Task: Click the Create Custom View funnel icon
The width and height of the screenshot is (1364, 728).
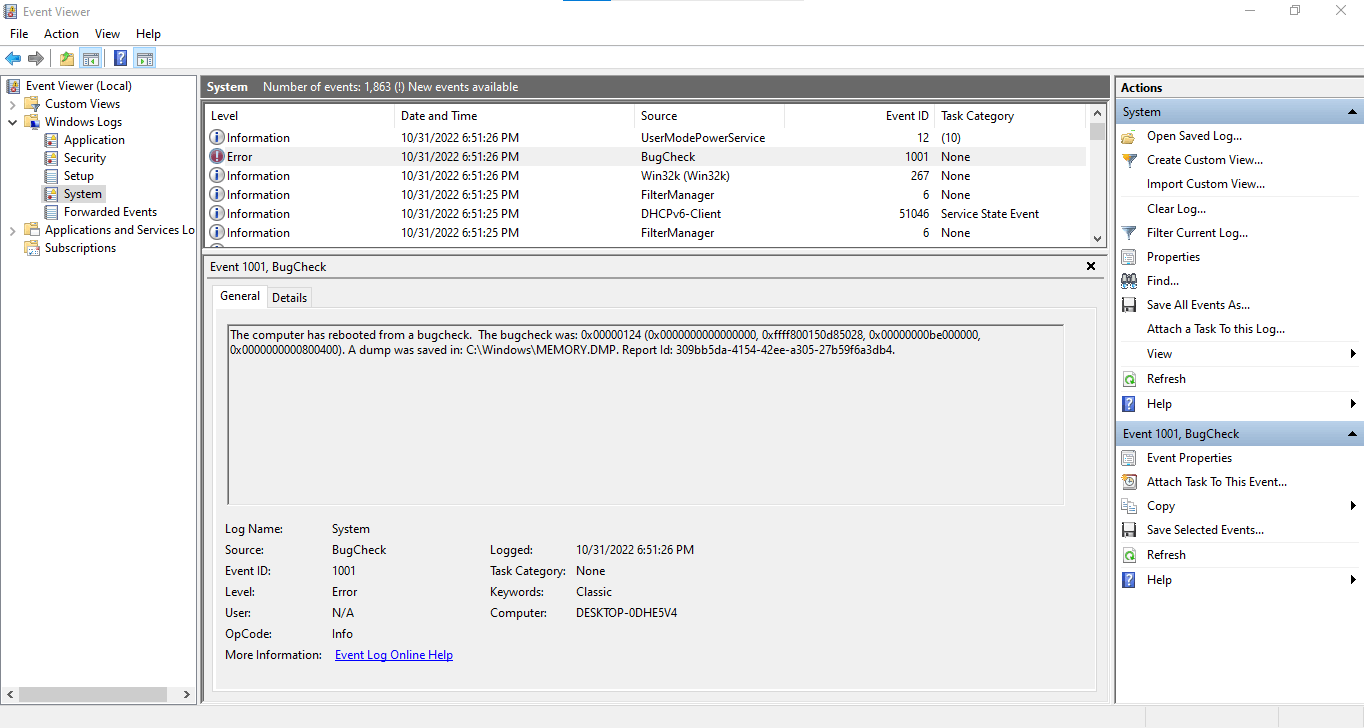Action: [1129, 160]
